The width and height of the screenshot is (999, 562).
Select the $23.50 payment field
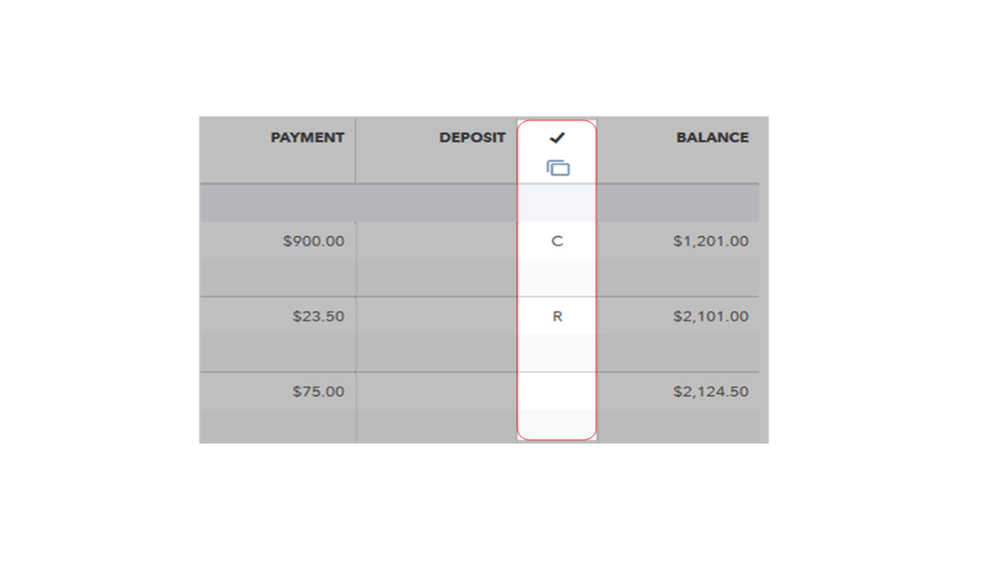[x=318, y=316]
